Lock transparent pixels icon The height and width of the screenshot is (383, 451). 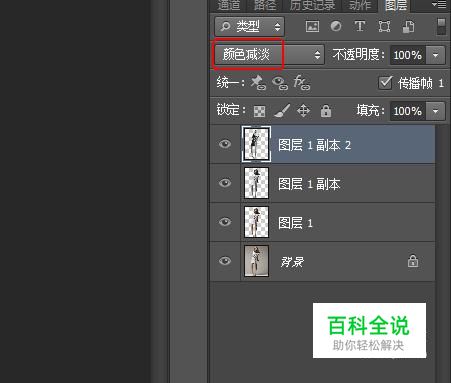(x=259, y=111)
